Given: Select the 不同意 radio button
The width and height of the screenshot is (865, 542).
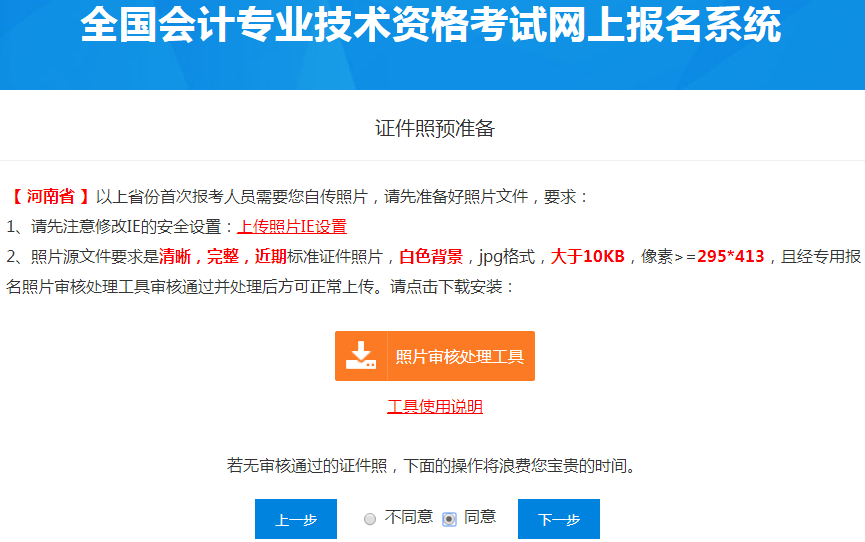Looking at the screenshot, I should pyautogui.click(x=370, y=519).
